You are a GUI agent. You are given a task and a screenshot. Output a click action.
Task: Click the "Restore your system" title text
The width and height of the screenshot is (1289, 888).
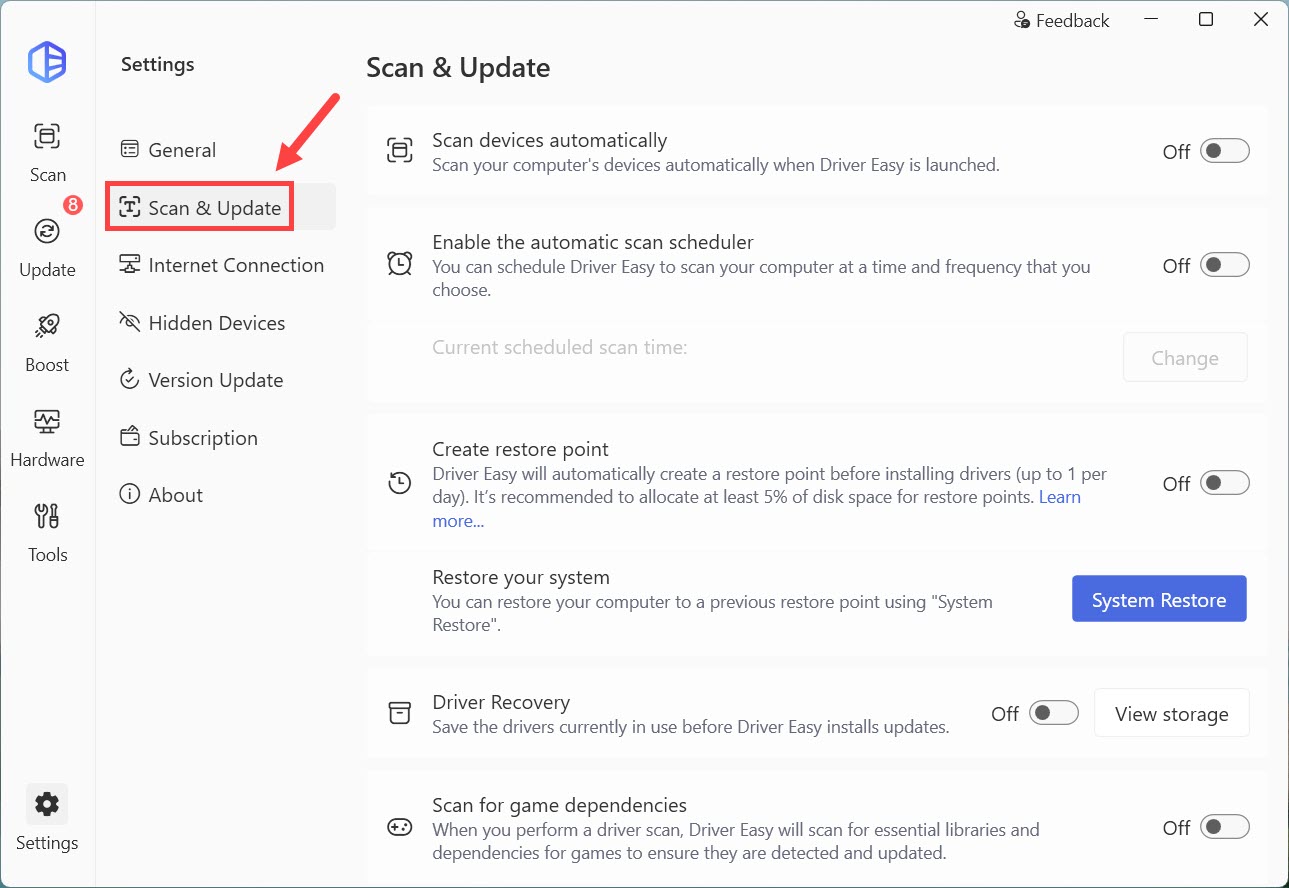point(521,578)
